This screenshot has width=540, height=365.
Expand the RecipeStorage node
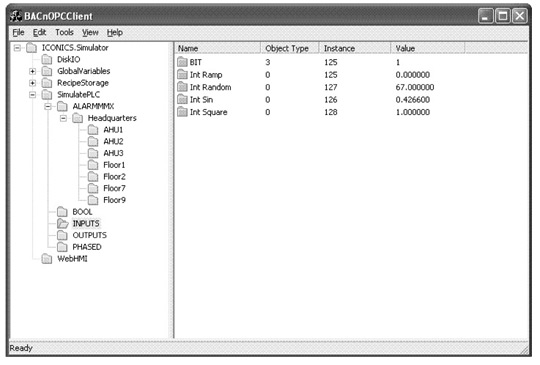(x=32, y=83)
